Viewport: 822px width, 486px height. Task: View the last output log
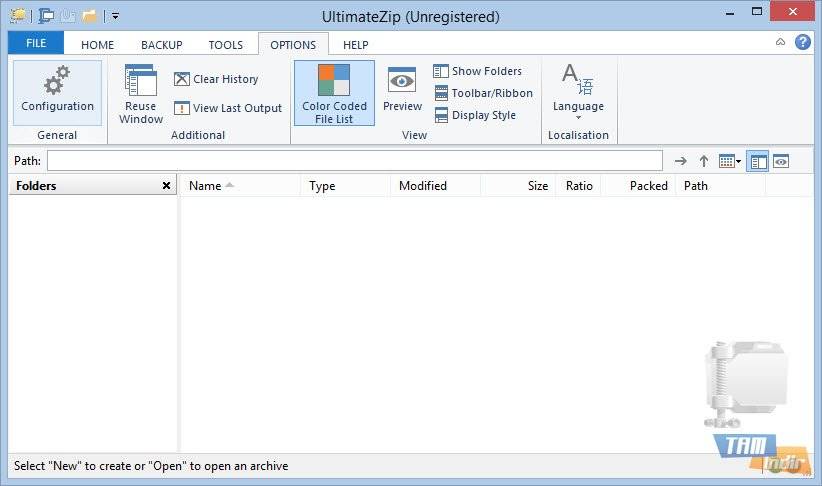[x=227, y=108]
